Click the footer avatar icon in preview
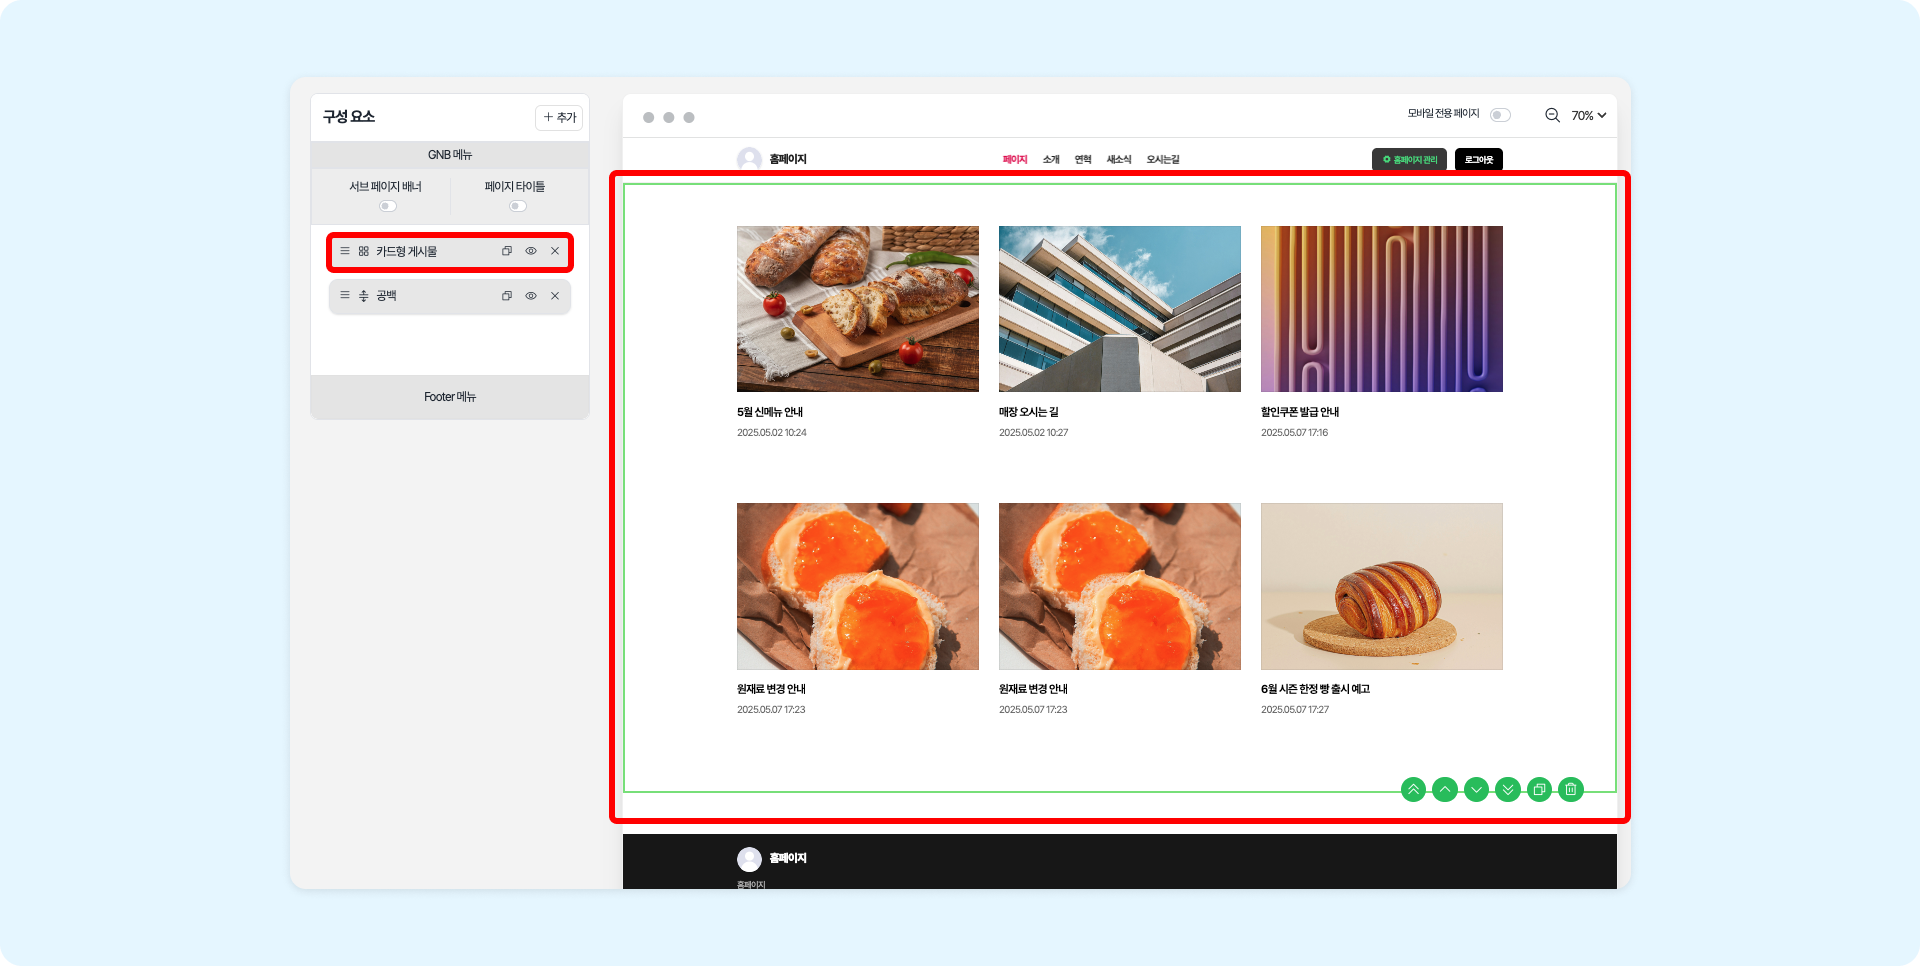 click(x=749, y=859)
